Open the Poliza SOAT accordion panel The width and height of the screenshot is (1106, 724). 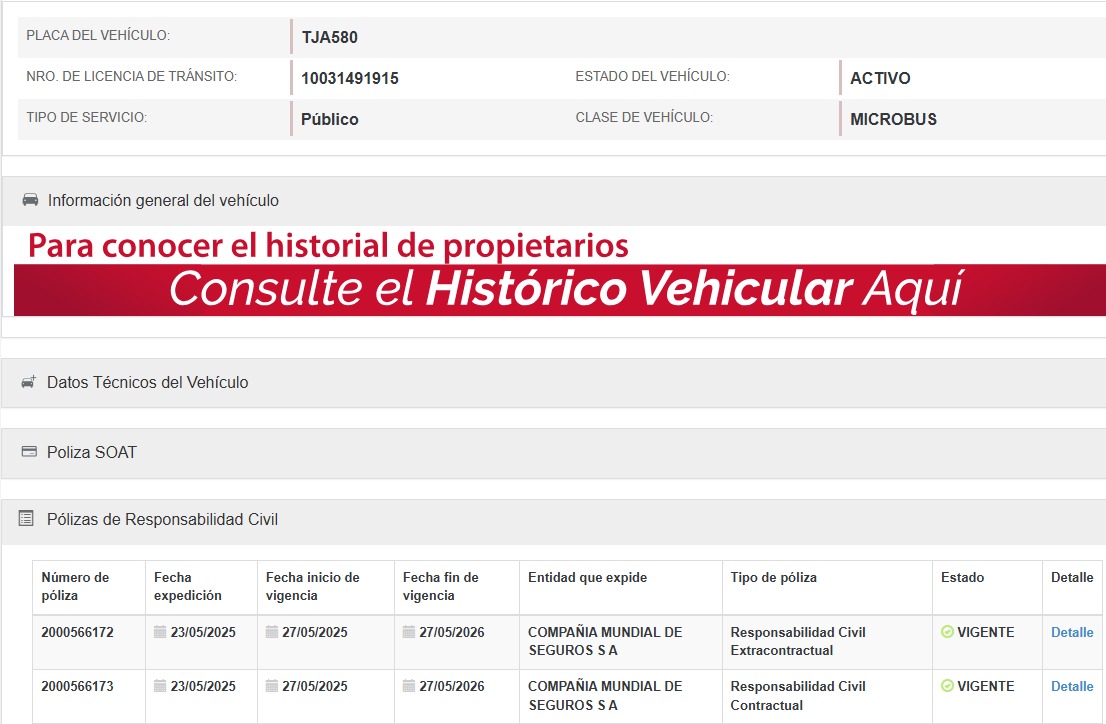click(91, 453)
